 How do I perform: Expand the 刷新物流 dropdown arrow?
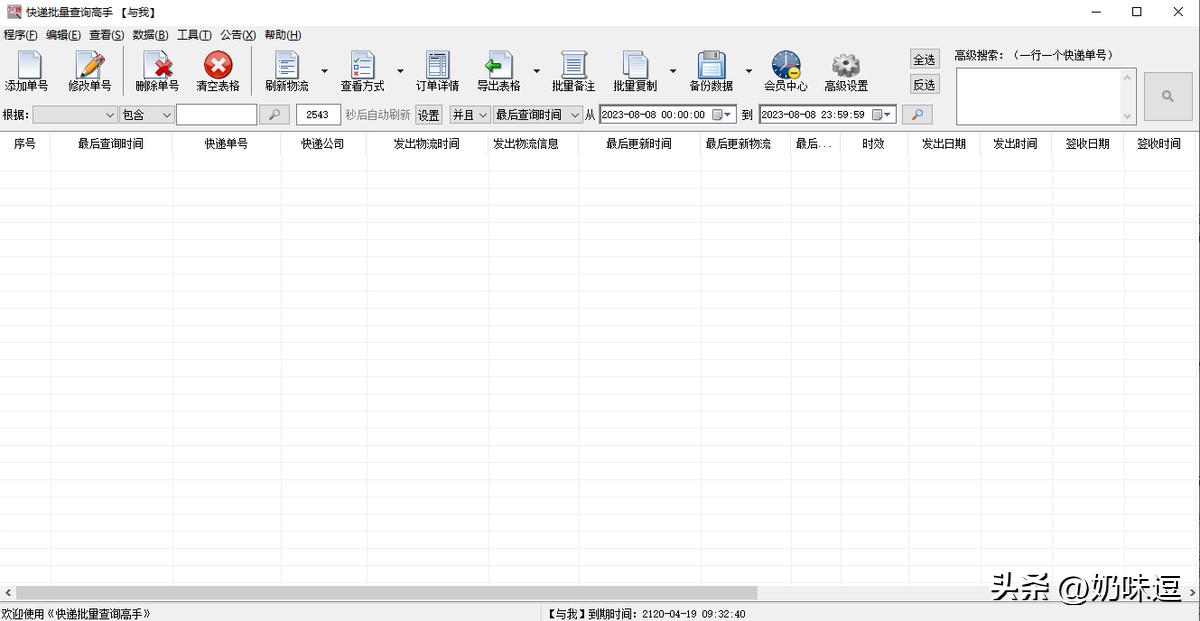[x=324, y=72]
